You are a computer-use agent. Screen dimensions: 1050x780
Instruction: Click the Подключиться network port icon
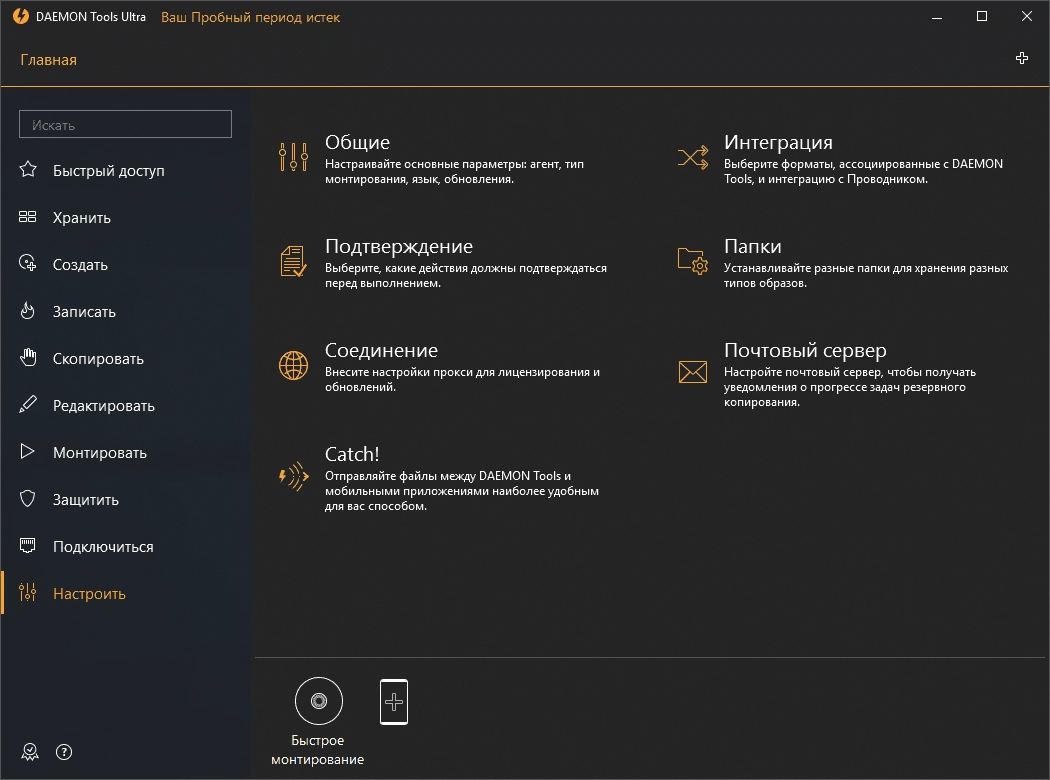point(27,545)
